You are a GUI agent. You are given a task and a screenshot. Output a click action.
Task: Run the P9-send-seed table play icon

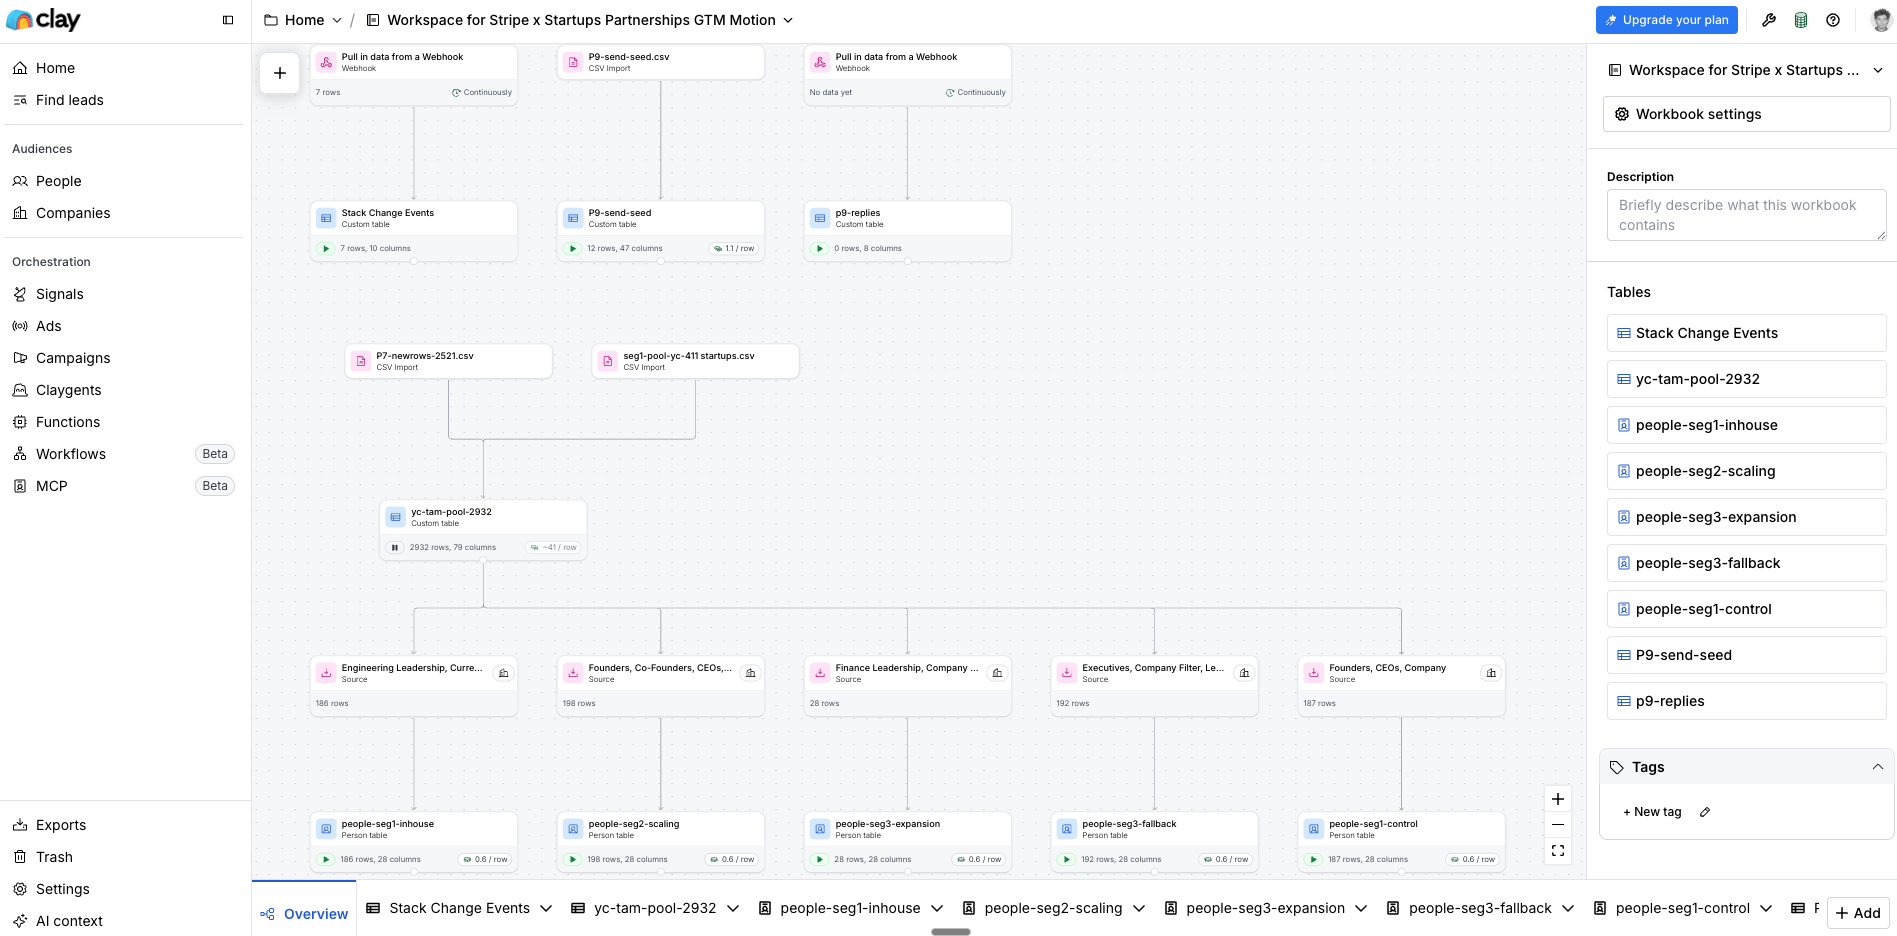[573, 248]
